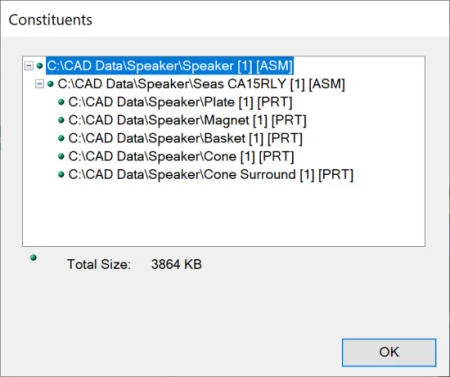Click the Total Size label
The height and width of the screenshot is (377, 450).
(99, 264)
